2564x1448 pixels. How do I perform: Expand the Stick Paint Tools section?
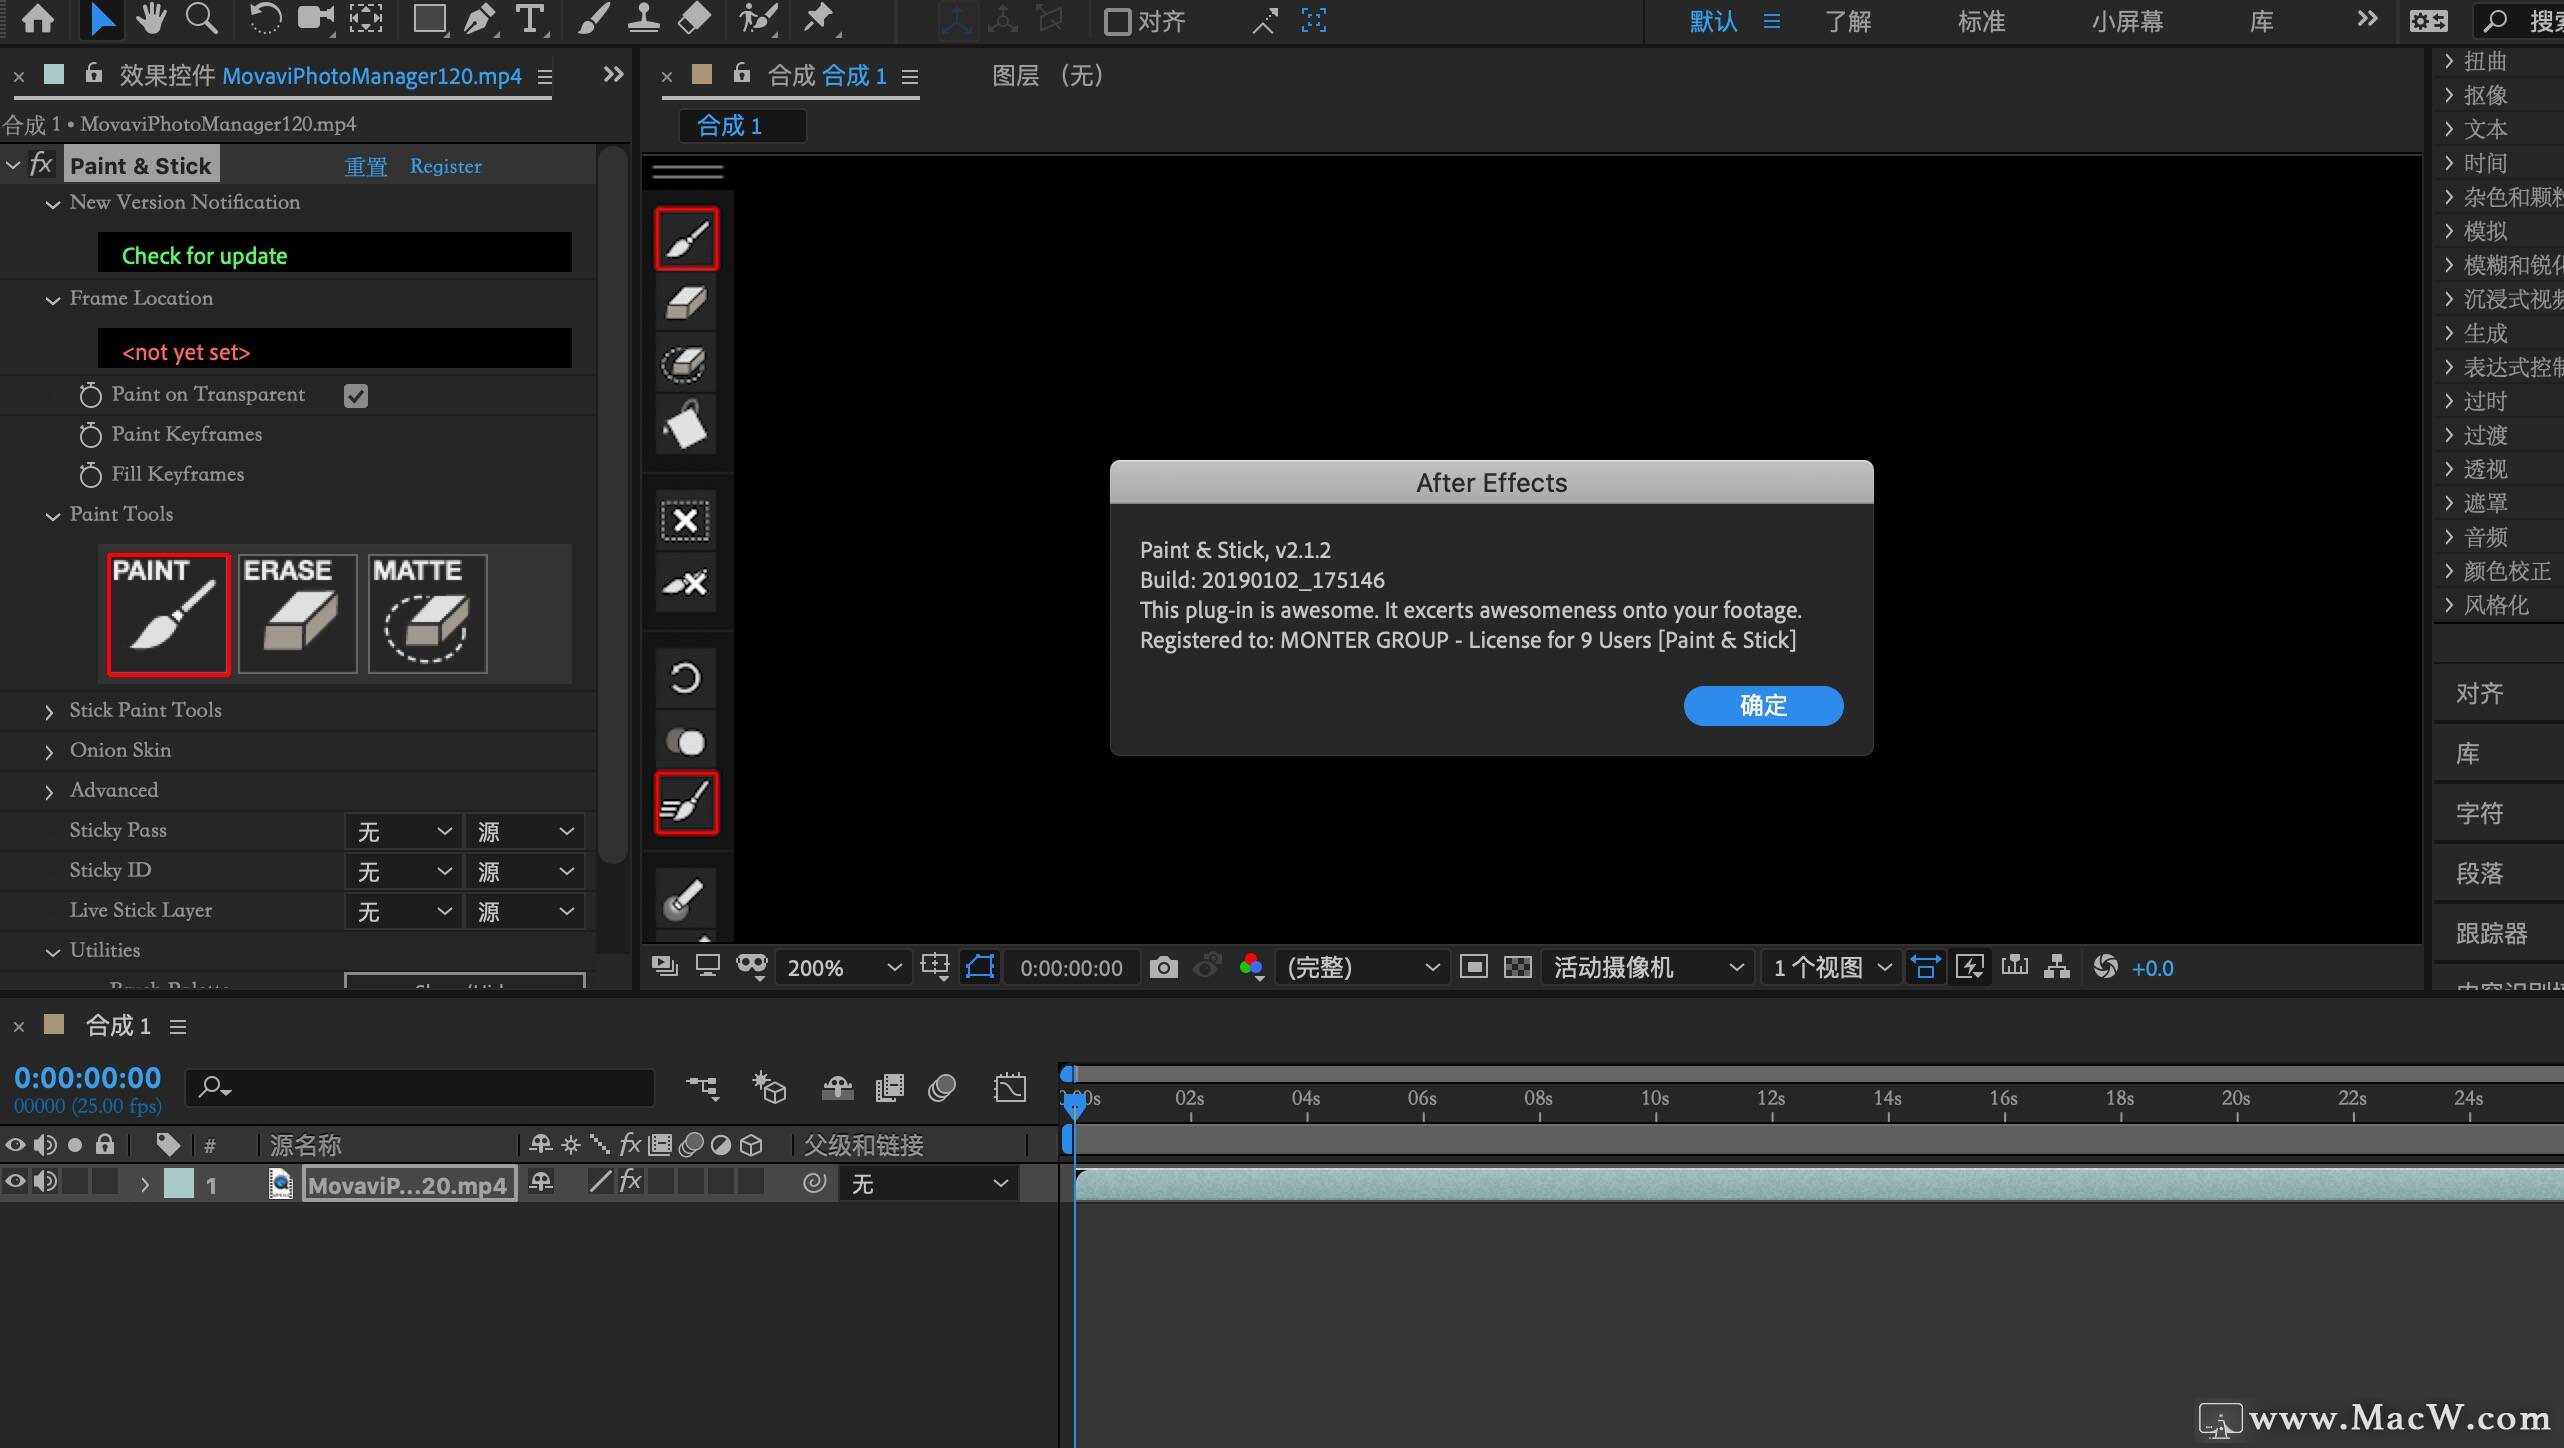click(49, 711)
